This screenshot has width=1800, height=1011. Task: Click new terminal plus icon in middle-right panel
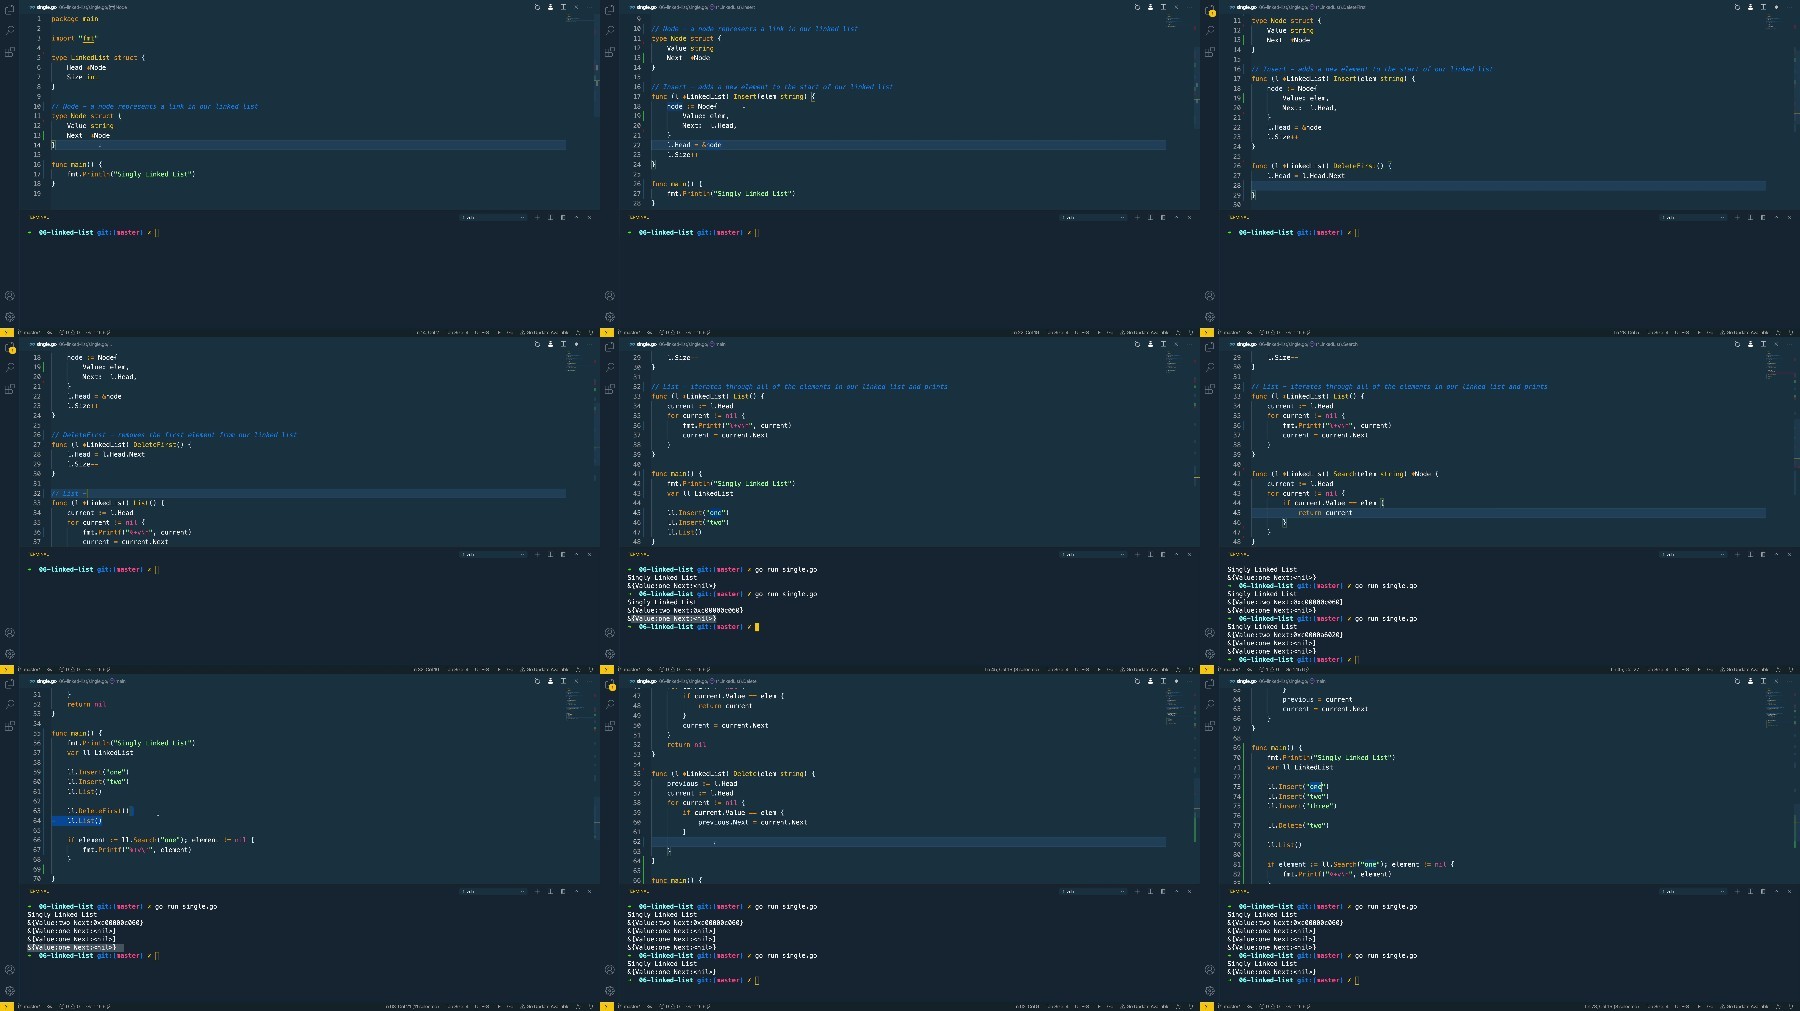[x=1737, y=554]
